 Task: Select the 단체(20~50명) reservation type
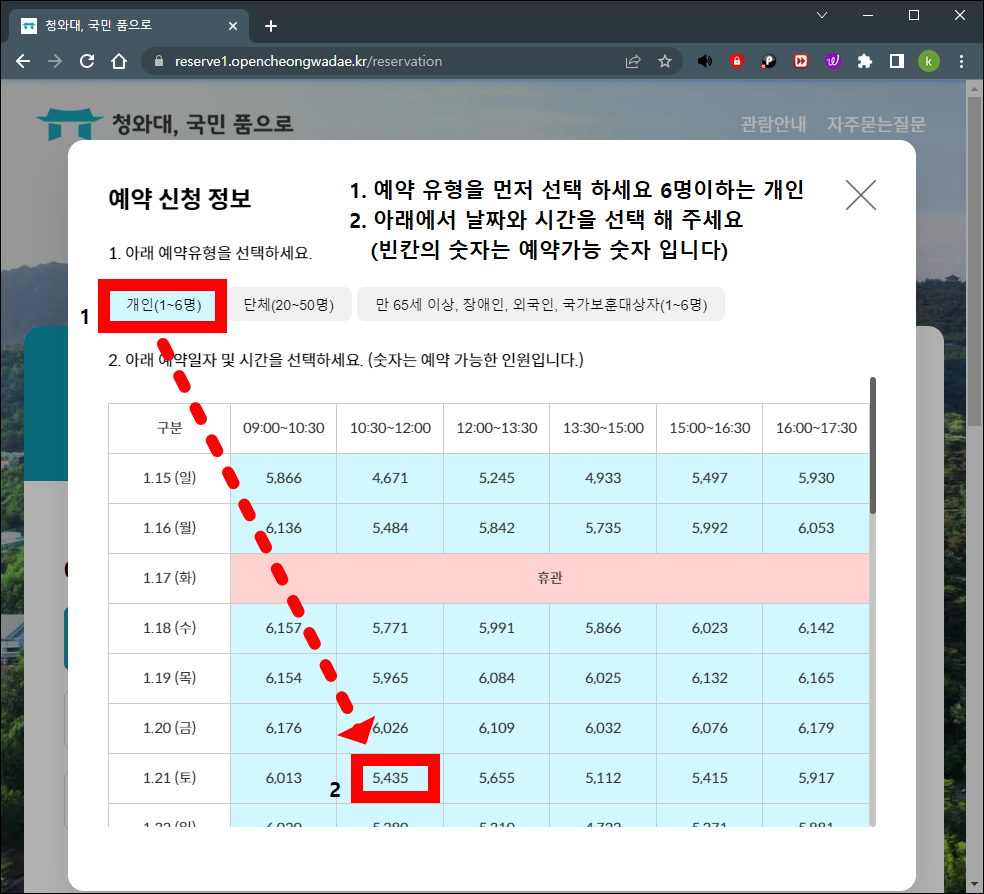[x=289, y=304]
